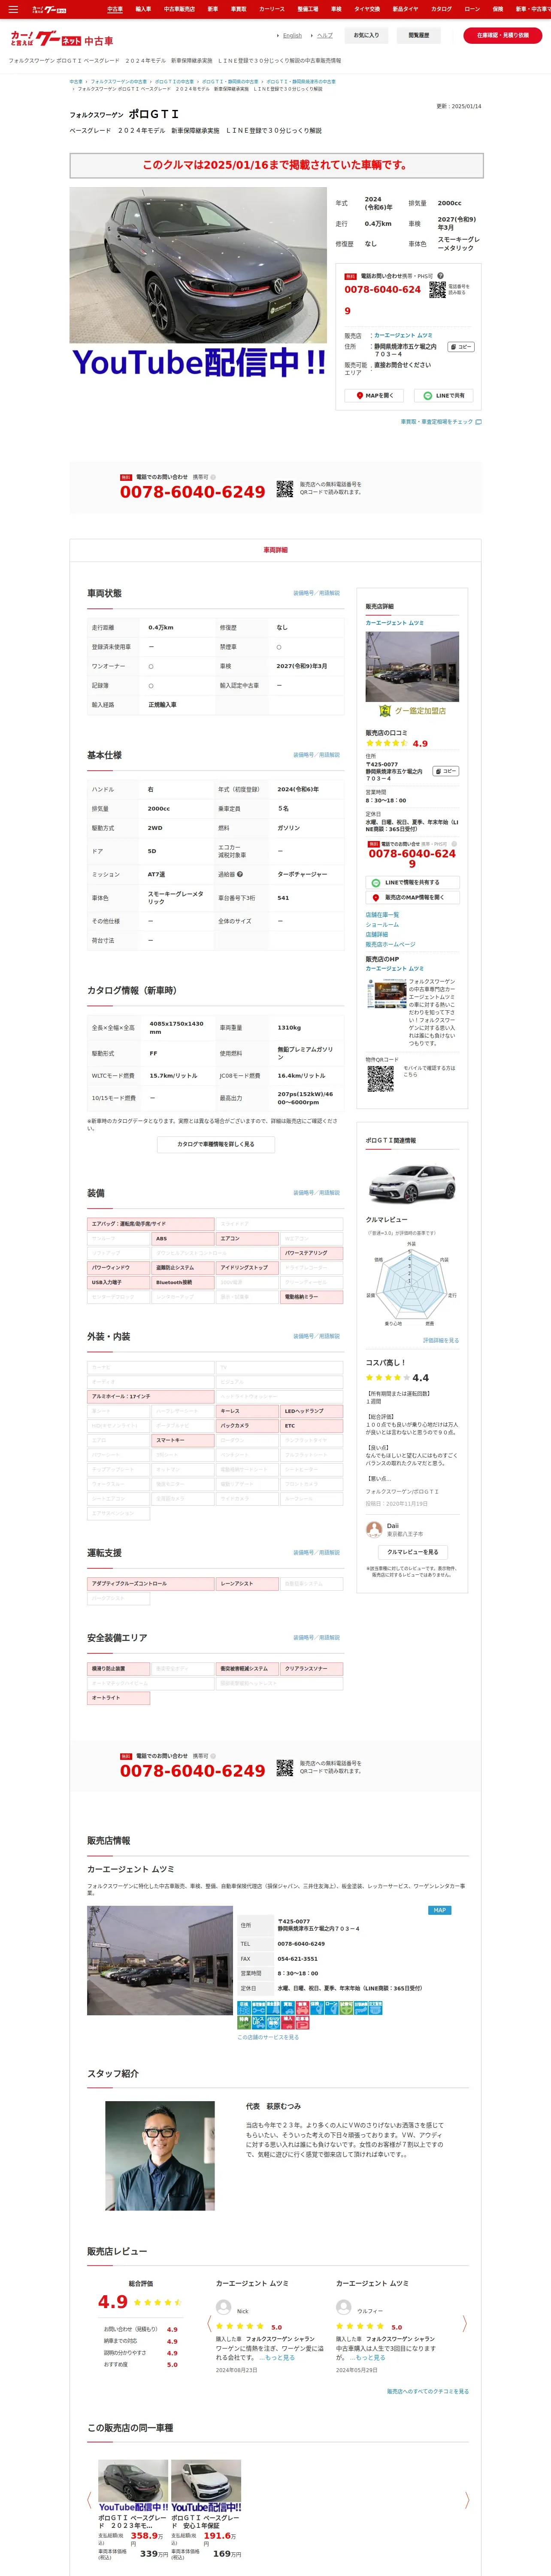
Task: Open この店舗のサービスを見る link
Action: (x=268, y=2037)
